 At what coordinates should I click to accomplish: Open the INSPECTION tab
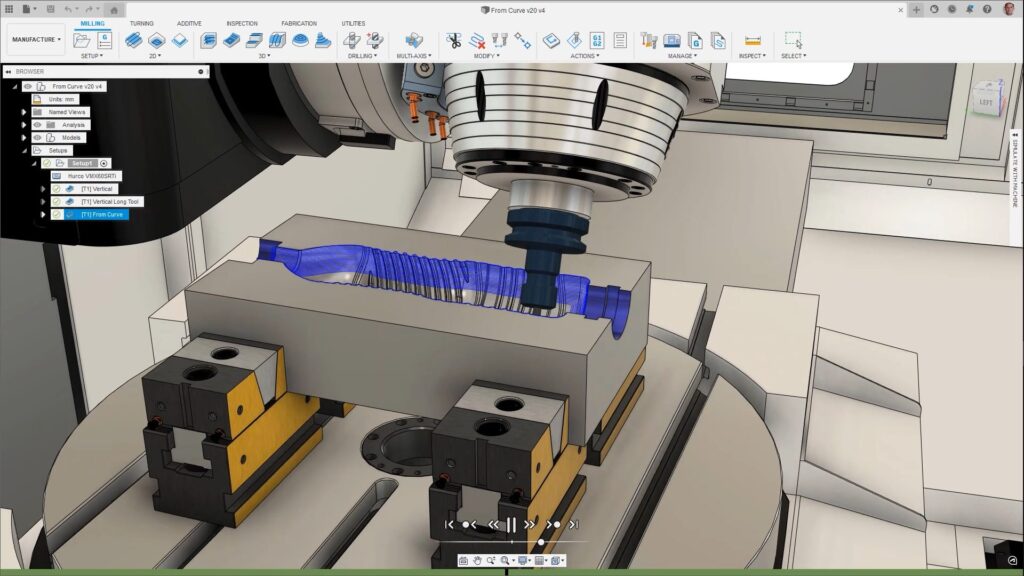click(241, 23)
